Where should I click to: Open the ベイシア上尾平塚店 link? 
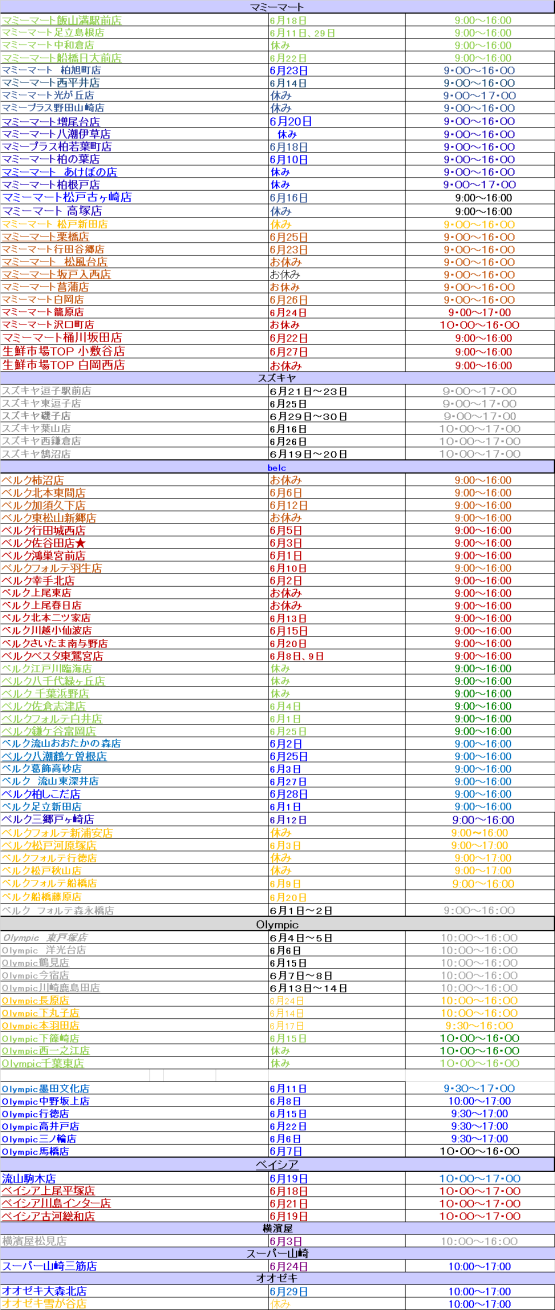tap(48, 1191)
